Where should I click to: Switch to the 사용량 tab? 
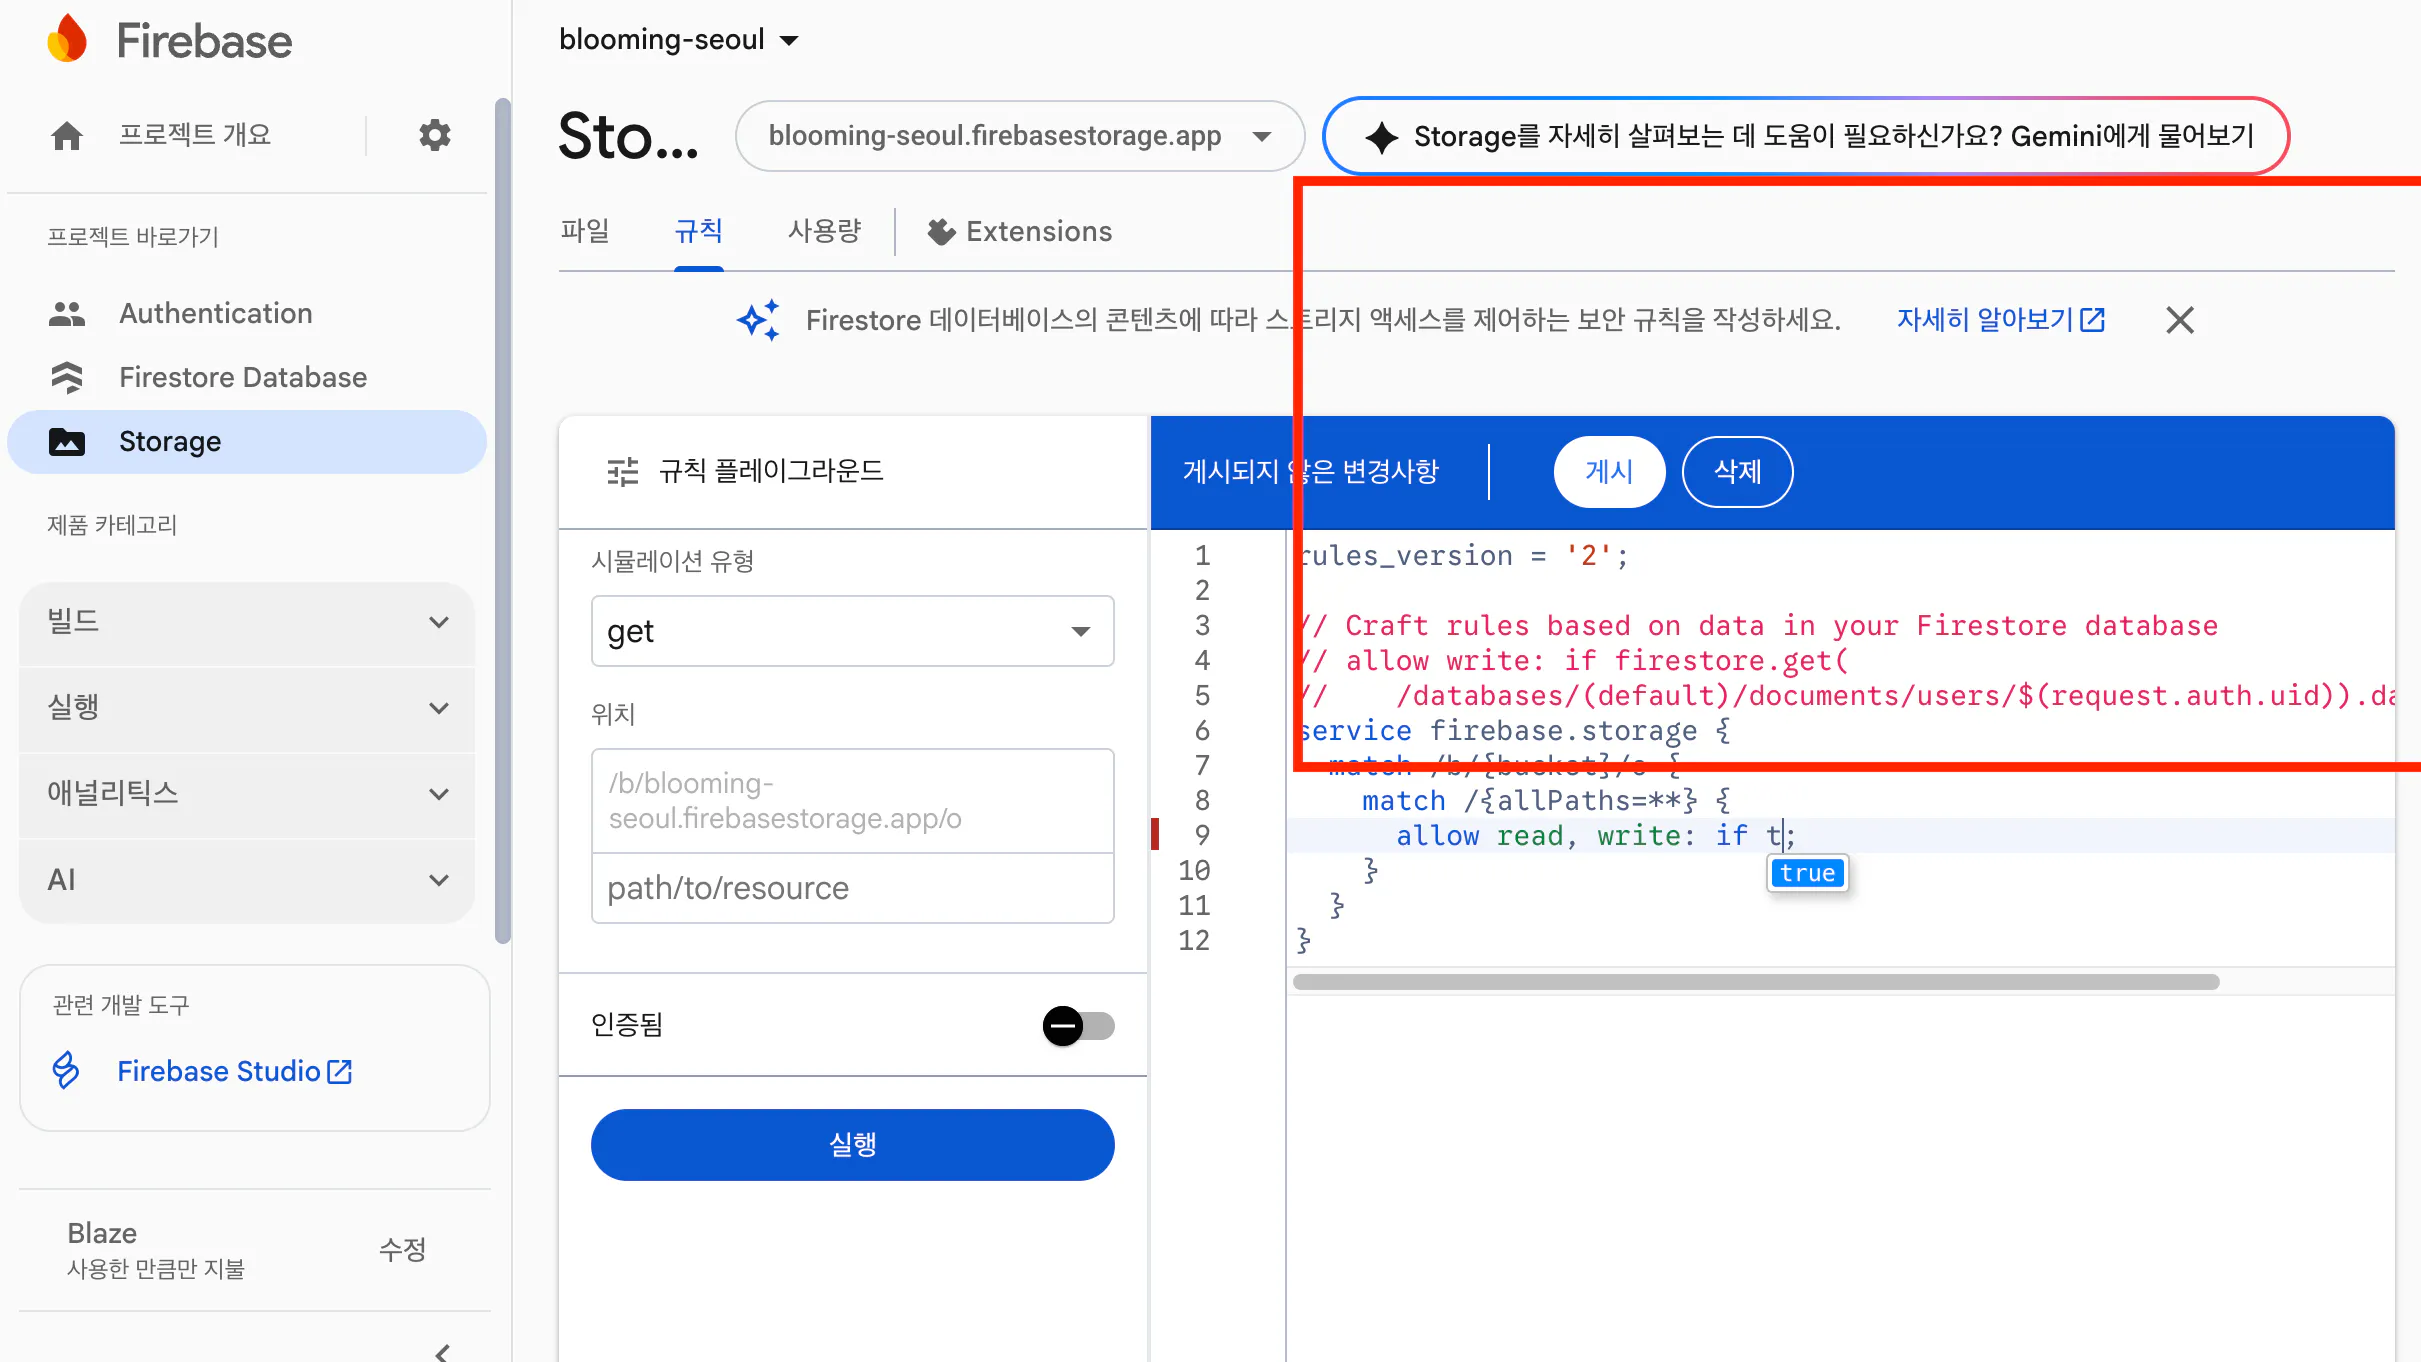point(824,231)
